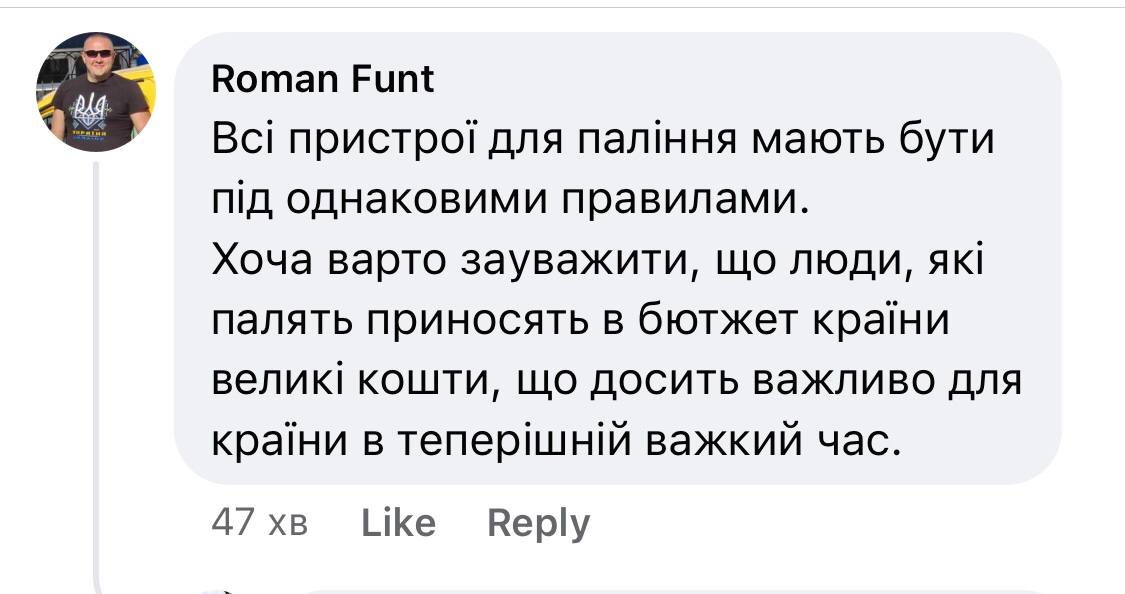Click the line starting with великі кошти
The image size is (1125, 594).
[615, 380]
